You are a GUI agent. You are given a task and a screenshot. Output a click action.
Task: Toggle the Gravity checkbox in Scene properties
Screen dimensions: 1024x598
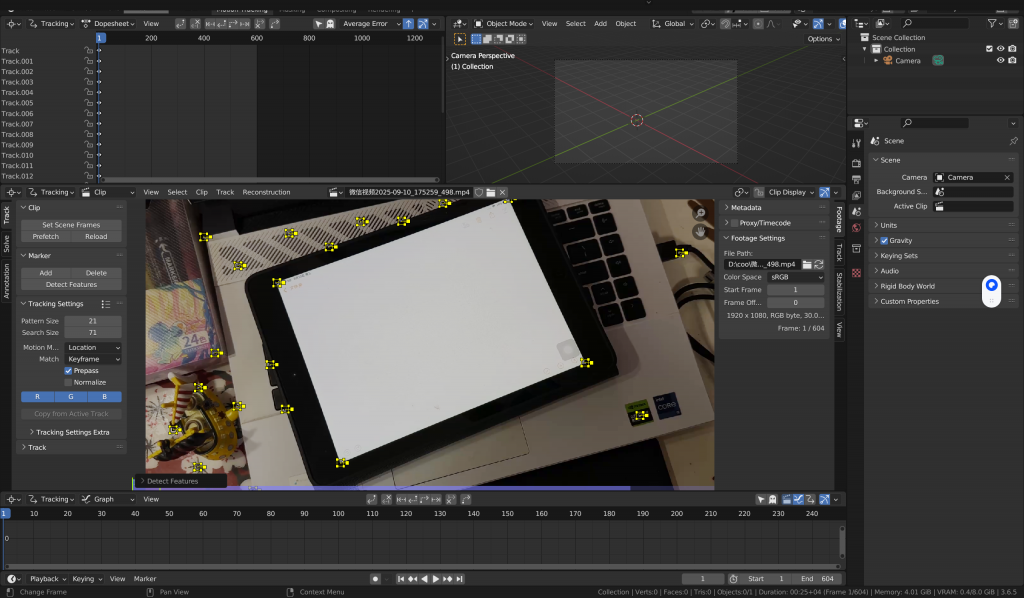(884, 241)
